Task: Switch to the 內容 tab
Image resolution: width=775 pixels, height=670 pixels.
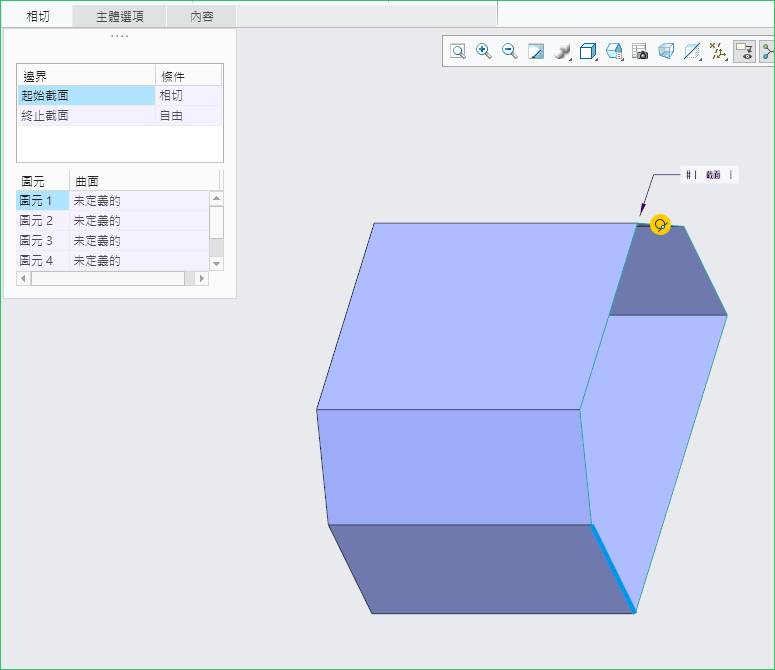Action: pos(202,16)
